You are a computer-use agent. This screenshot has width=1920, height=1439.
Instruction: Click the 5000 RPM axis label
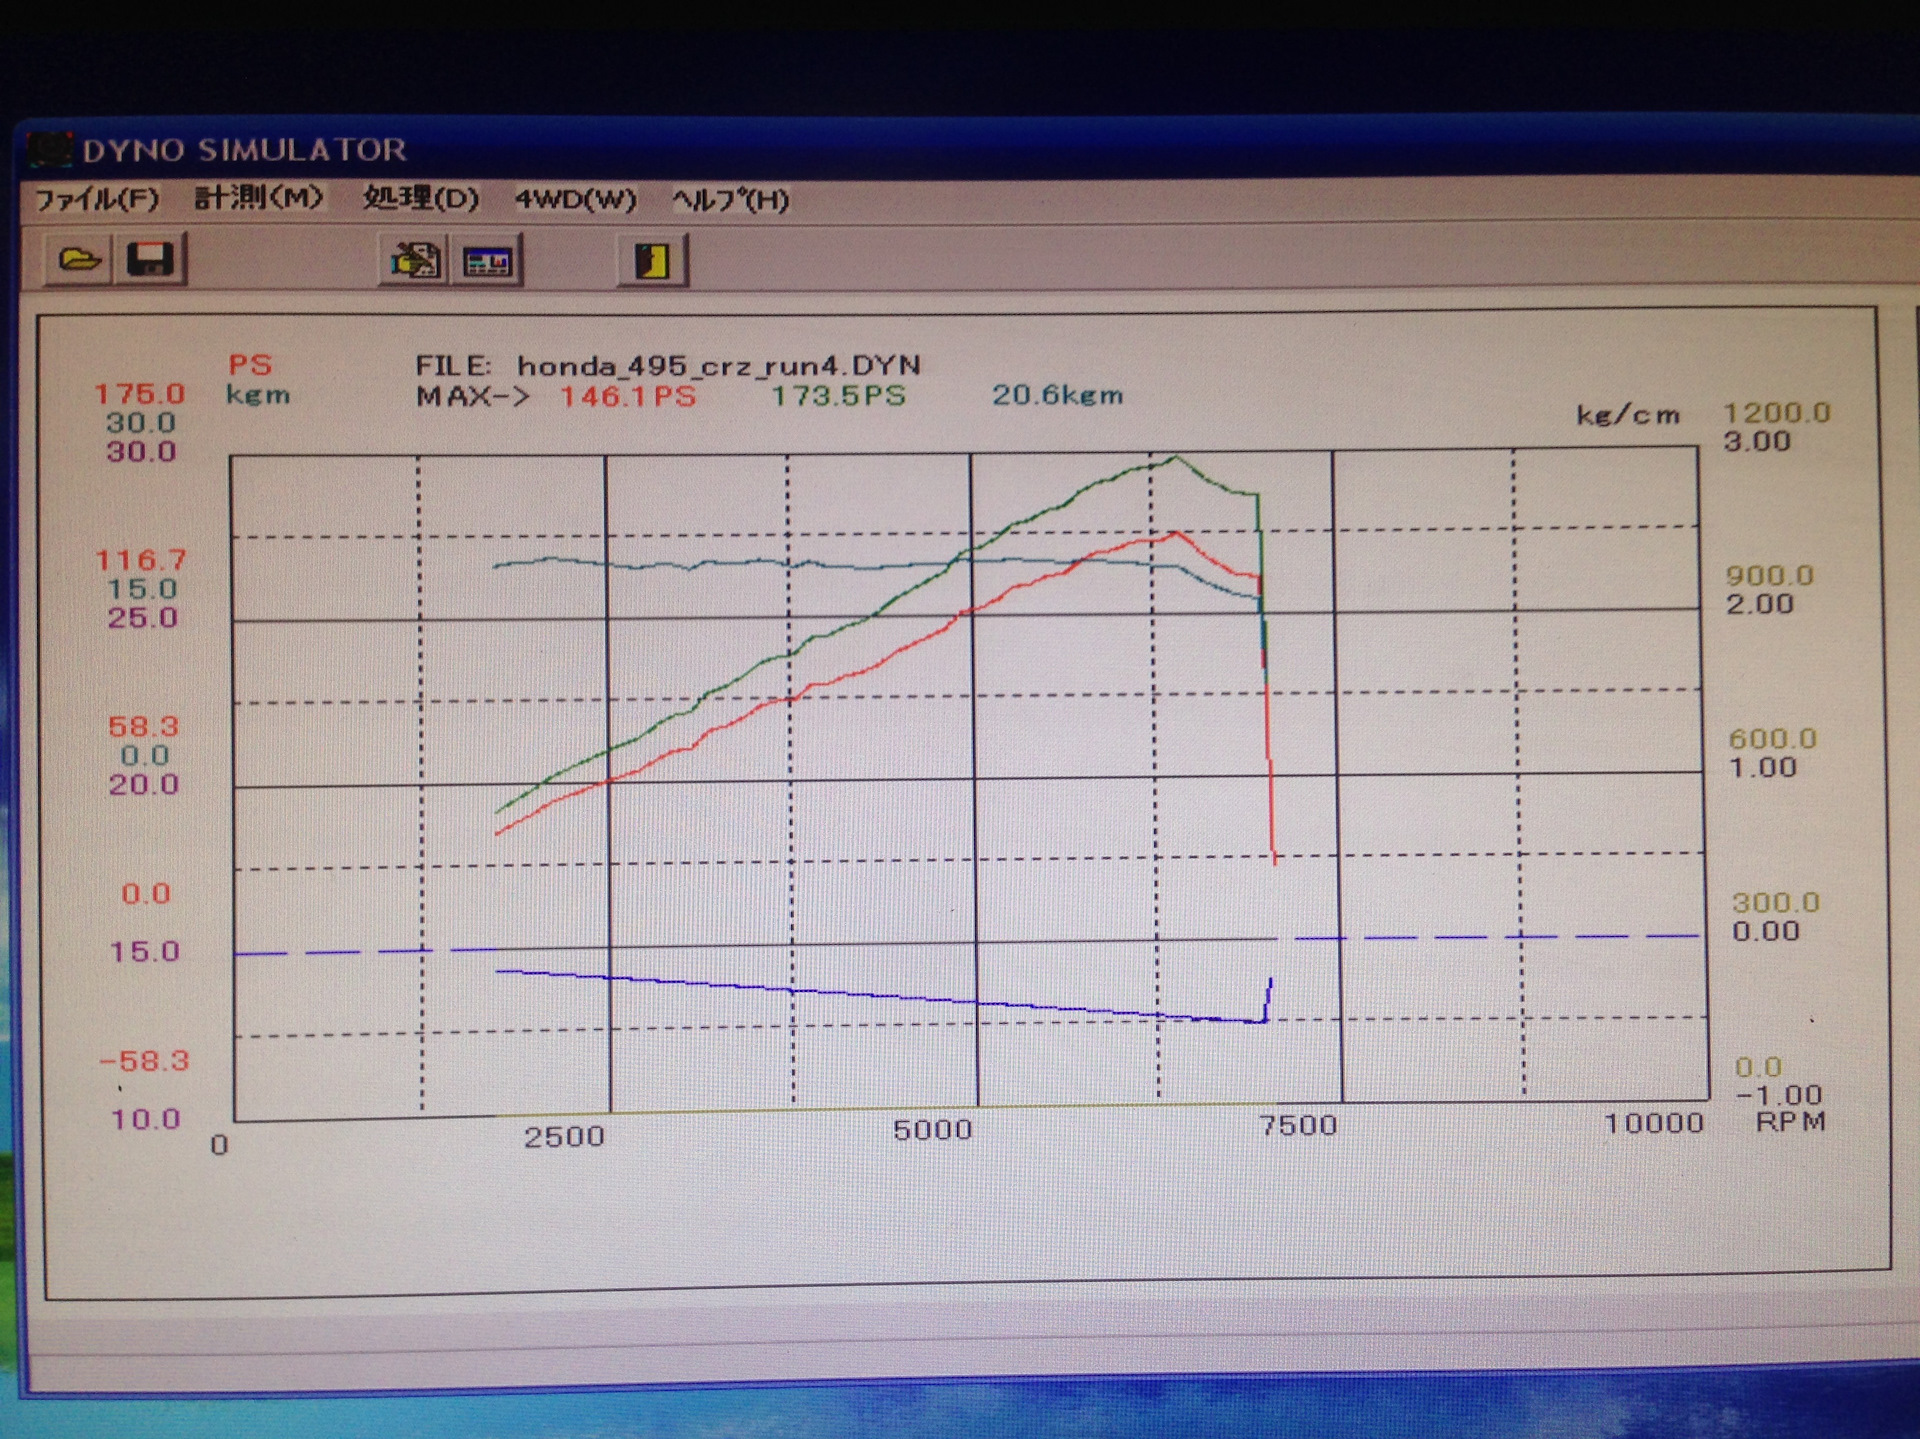click(932, 1130)
